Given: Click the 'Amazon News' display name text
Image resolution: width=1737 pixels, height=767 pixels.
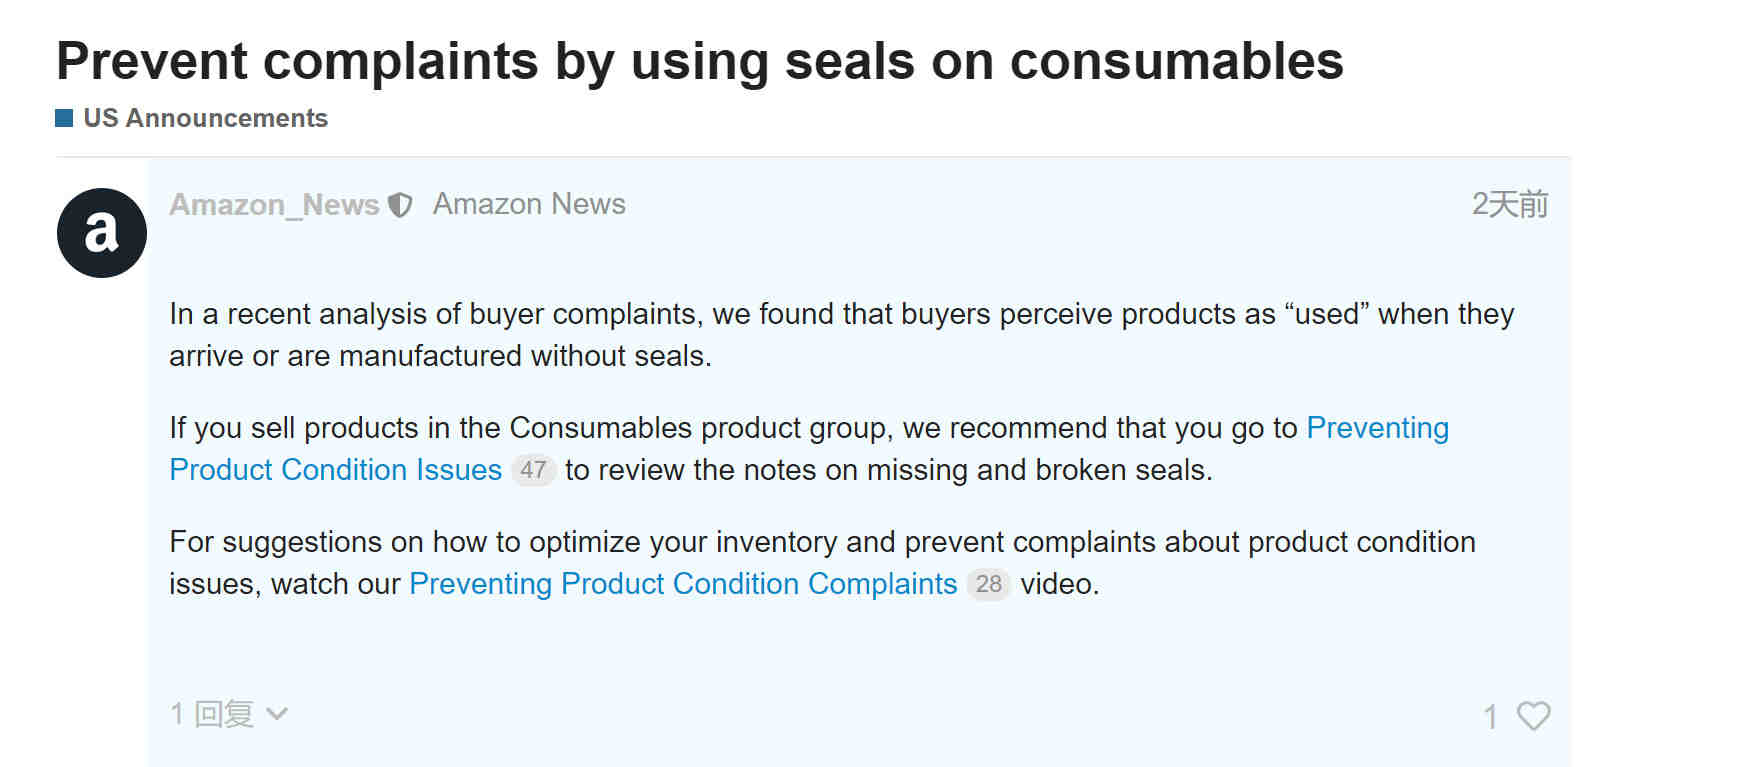Looking at the screenshot, I should pyautogui.click(x=529, y=204).
